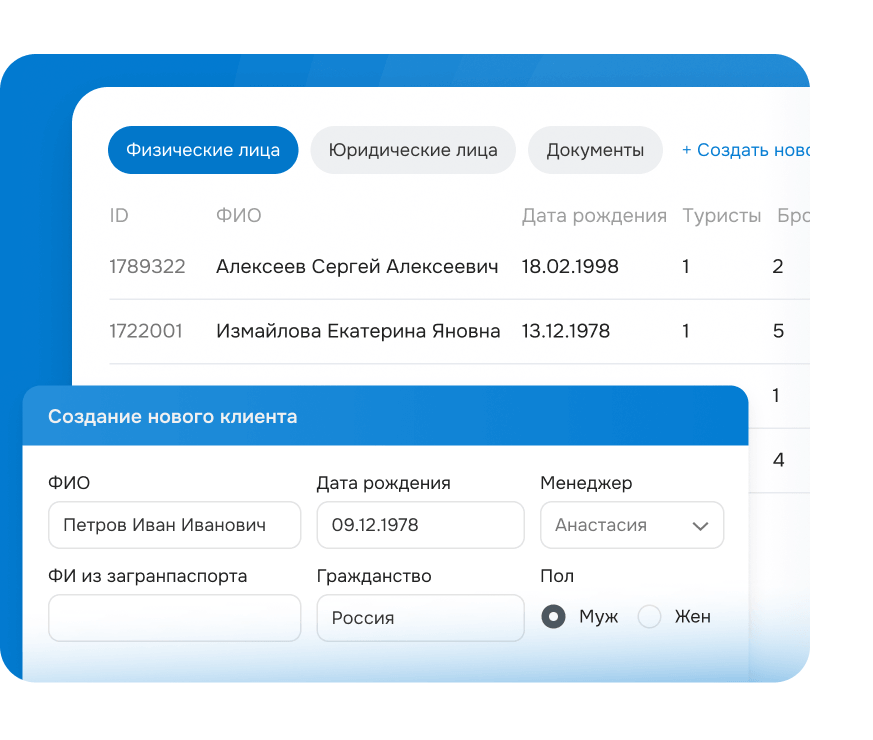Select the Измайлова Екатерина Яновна row
This screenshot has width=873, height=740.
(358, 331)
